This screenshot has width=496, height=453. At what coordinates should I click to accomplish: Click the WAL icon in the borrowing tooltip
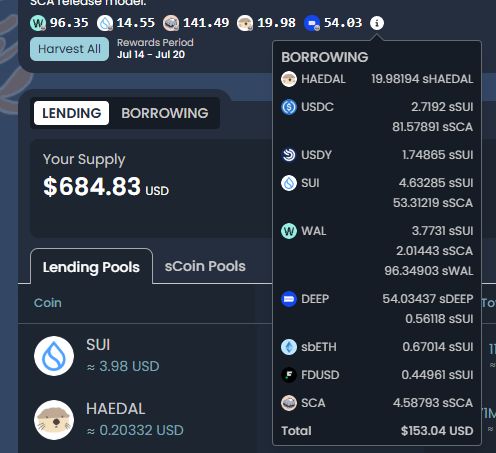click(x=289, y=231)
